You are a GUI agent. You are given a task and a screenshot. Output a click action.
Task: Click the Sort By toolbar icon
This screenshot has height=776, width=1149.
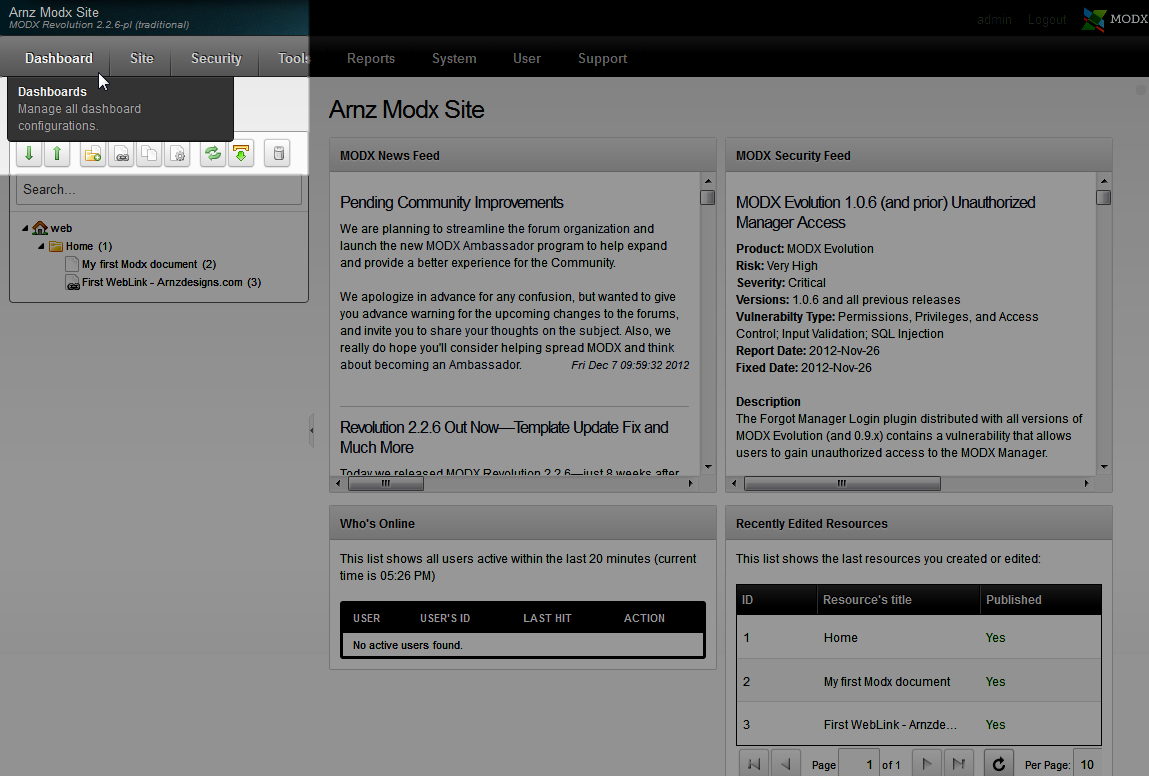(x=241, y=154)
